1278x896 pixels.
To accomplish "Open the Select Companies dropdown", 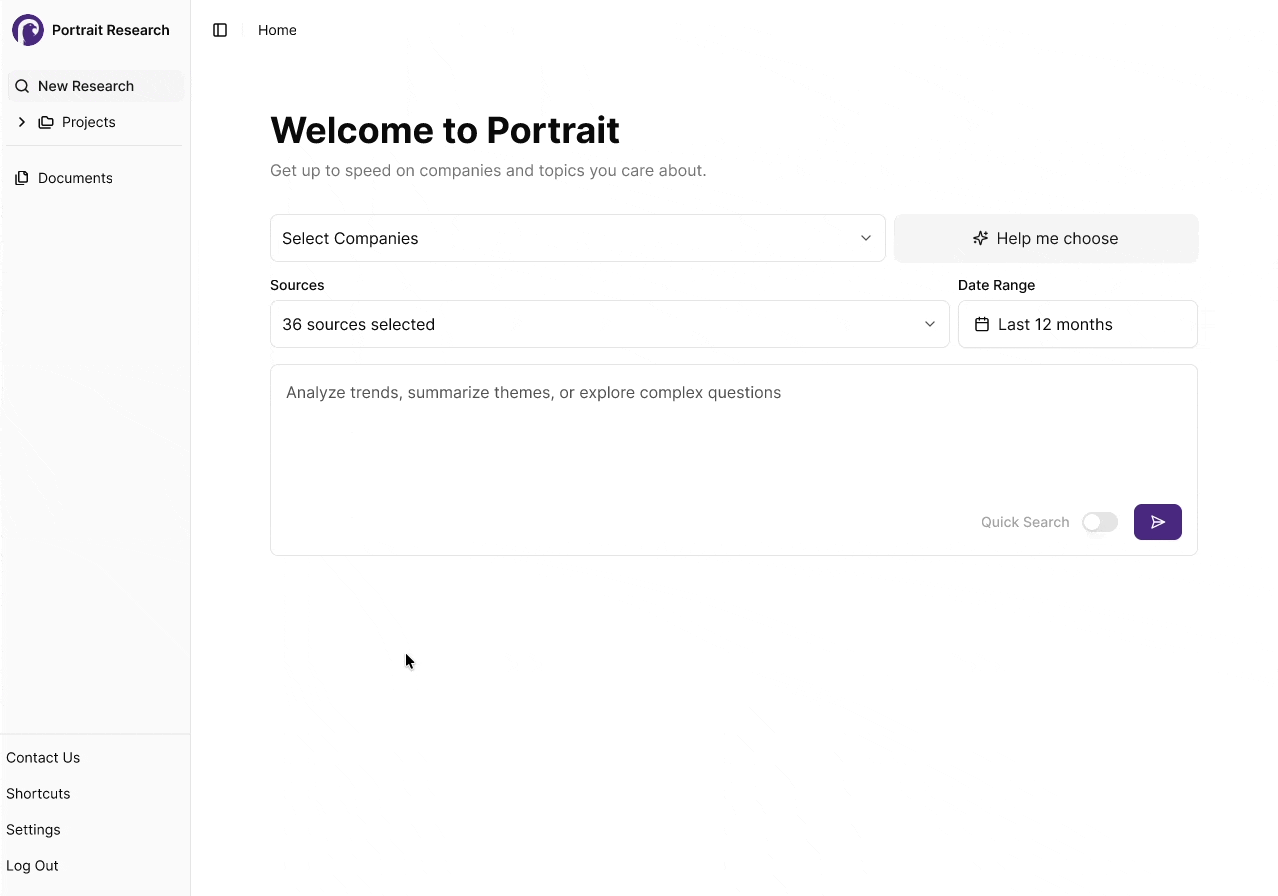I will (x=578, y=238).
